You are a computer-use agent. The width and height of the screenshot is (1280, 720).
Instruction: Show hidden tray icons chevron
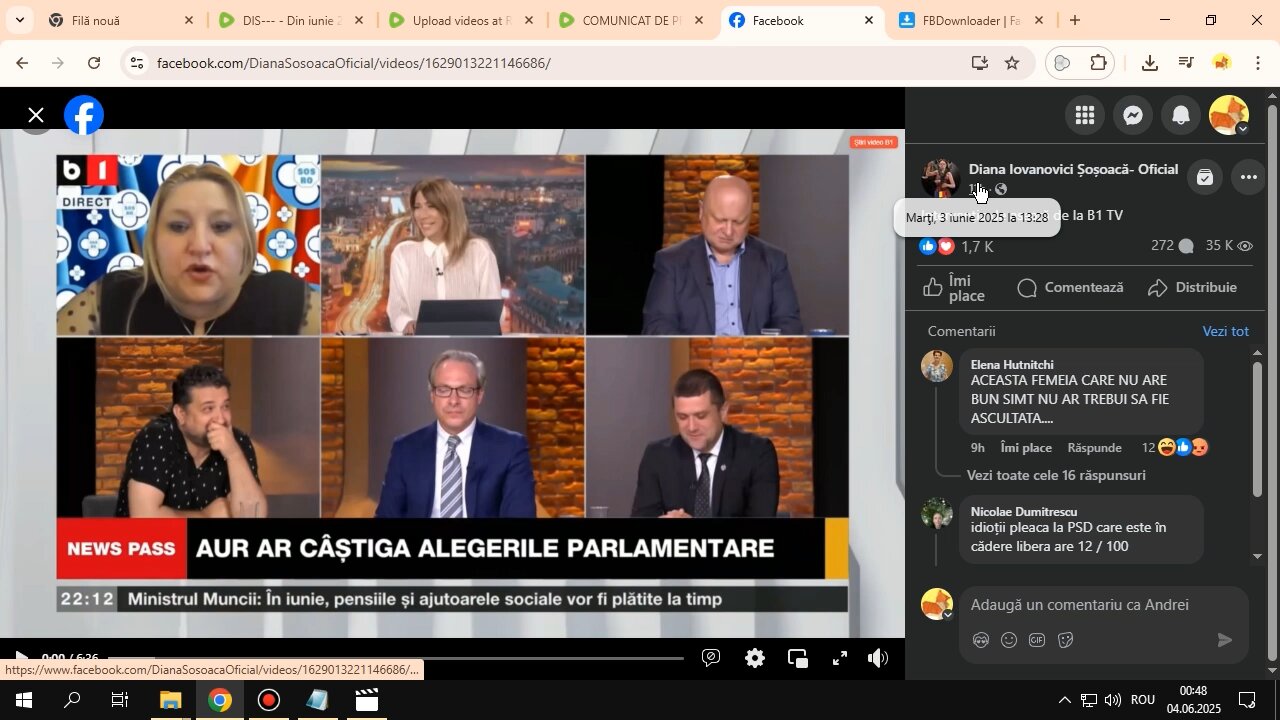pyautogui.click(x=1064, y=700)
